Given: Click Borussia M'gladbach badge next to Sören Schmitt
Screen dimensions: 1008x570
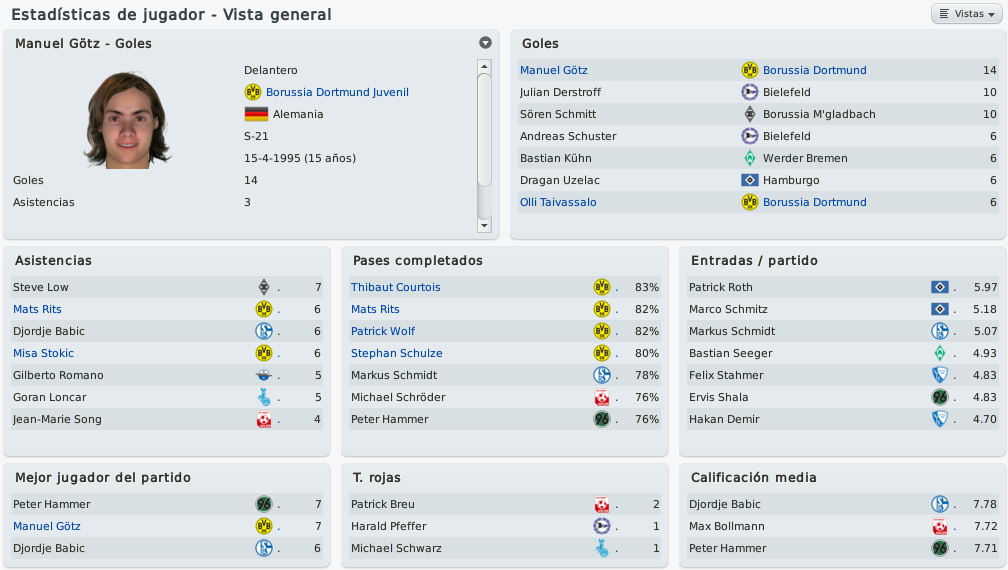Looking at the screenshot, I should click(750, 114).
